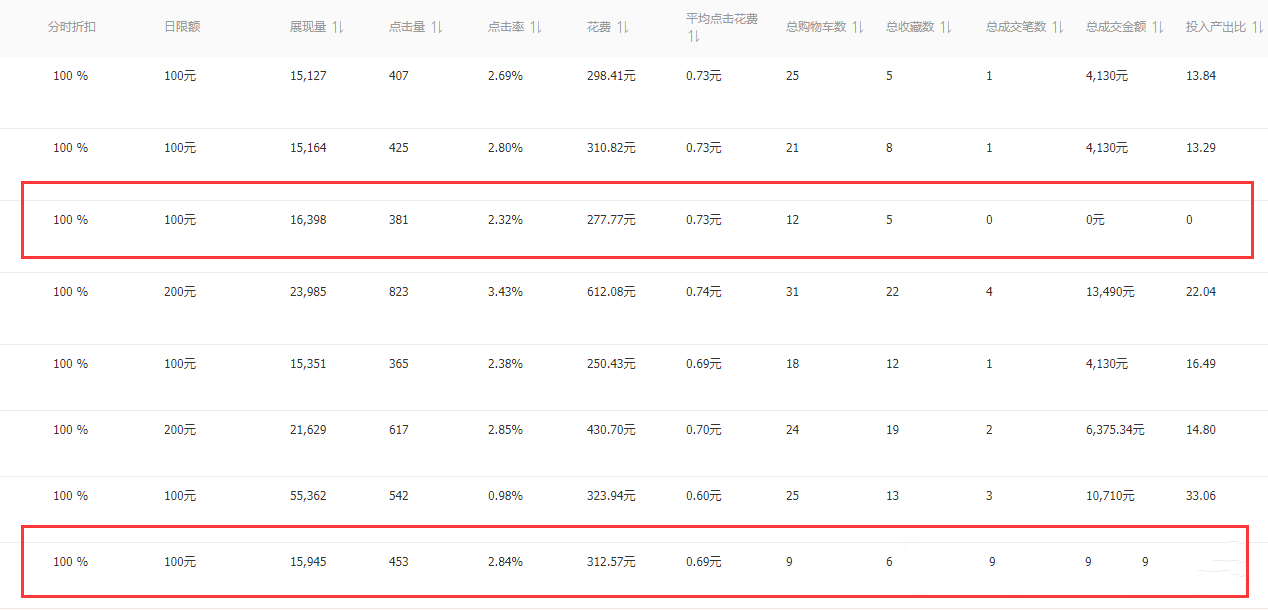
Task: Sort by 投入产出比 using its sort icon
Action: (x=1257, y=27)
